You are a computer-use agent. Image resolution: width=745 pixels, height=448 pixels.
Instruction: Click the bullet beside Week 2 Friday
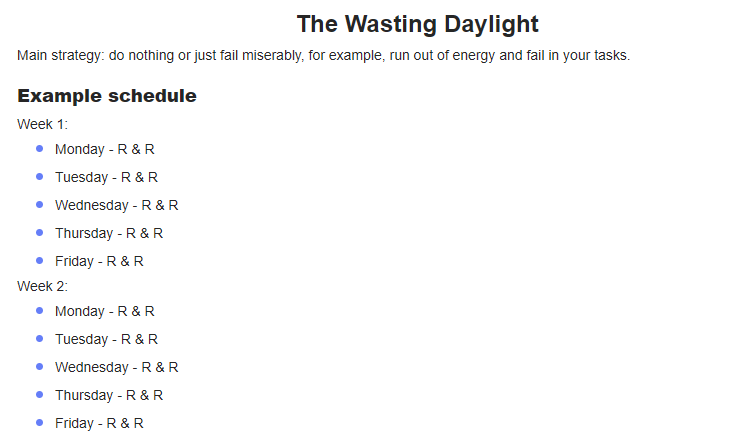(39, 423)
